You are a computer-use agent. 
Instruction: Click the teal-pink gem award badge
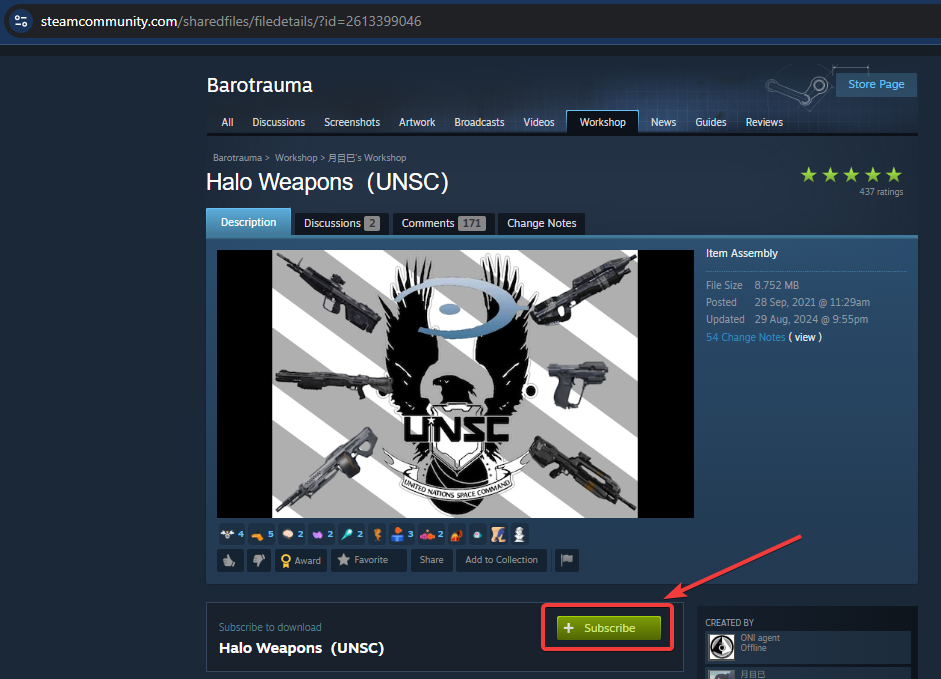pos(477,534)
